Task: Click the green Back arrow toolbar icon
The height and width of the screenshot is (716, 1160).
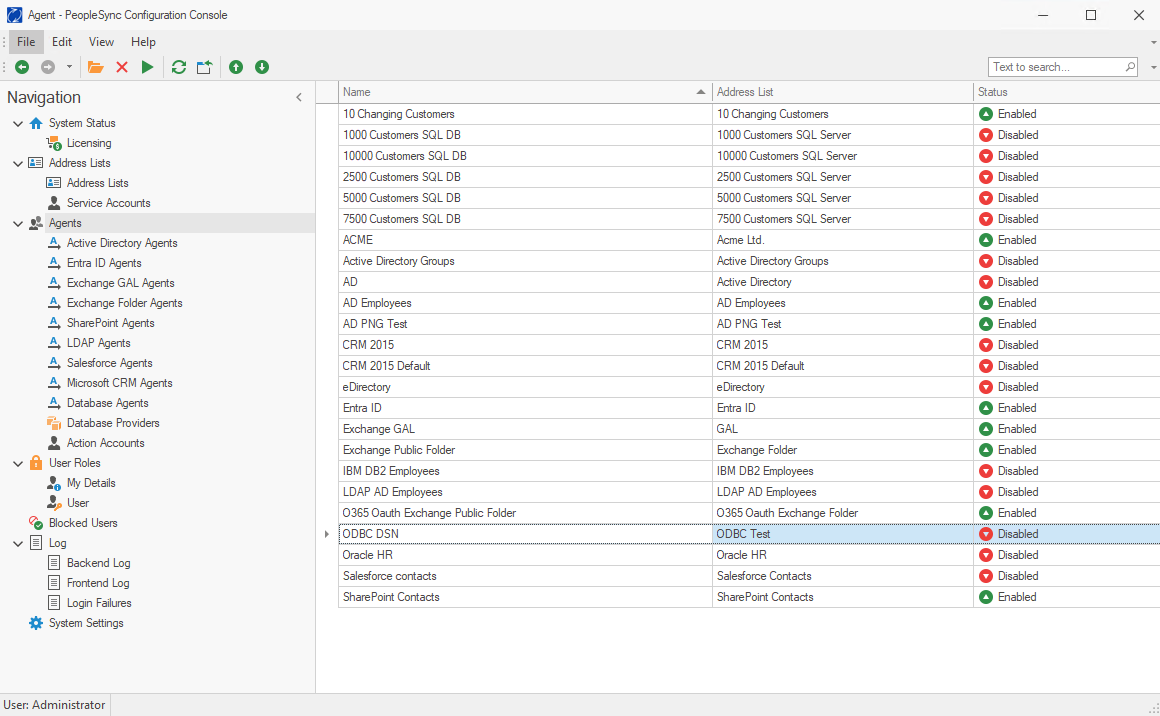Action: (x=22, y=67)
